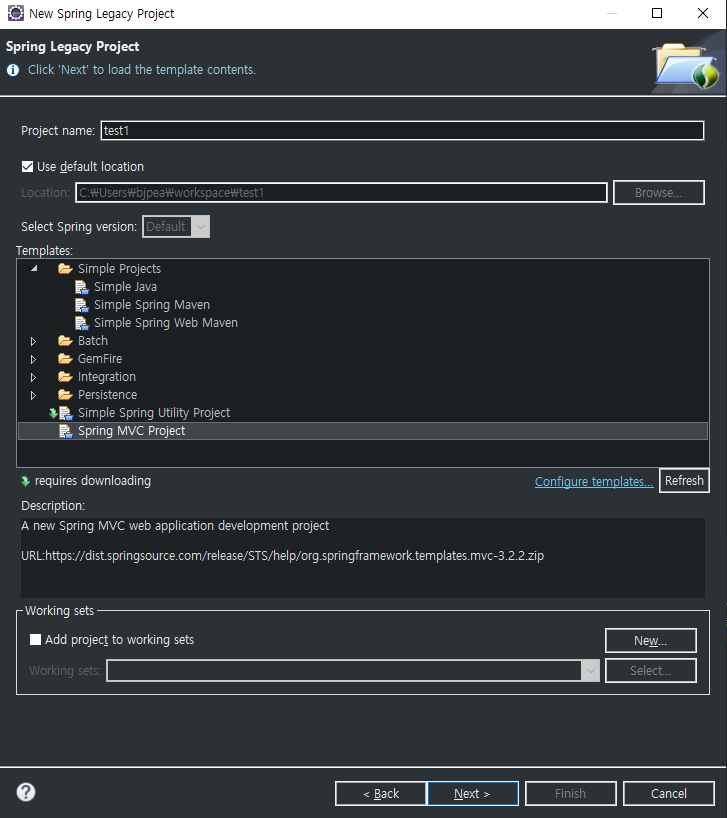Click the info icon beside the Next hint
This screenshot has height=818, width=727.
[x=13, y=70]
